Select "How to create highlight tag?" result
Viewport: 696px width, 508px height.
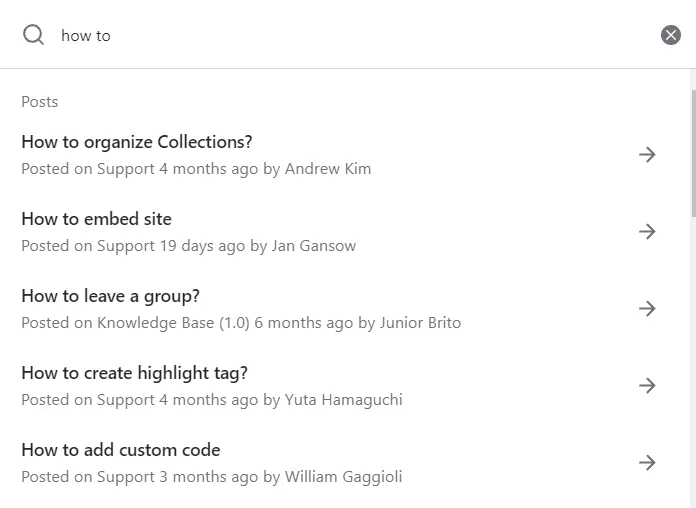(135, 373)
